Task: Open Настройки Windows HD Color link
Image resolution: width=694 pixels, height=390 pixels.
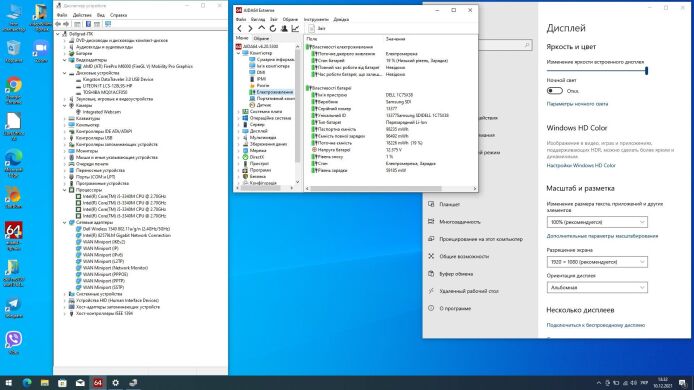Action: (x=581, y=165)
